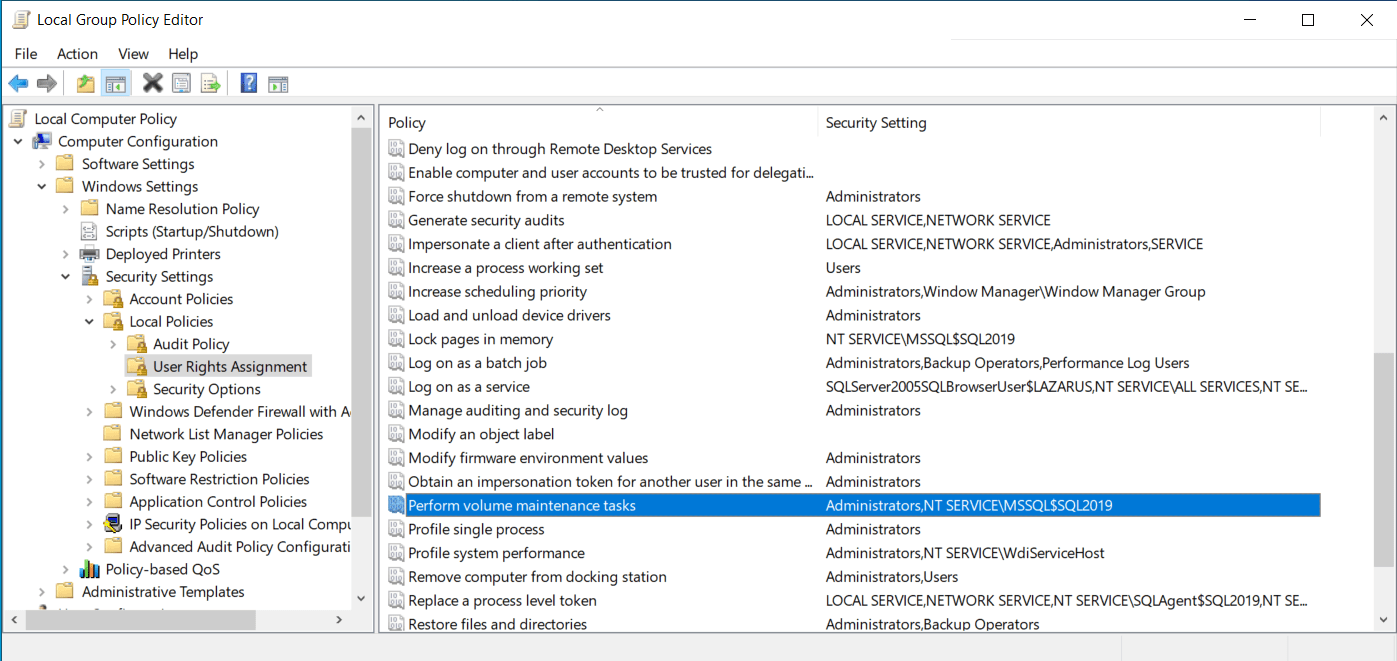Open the Lock pages in memory policy

479,338
